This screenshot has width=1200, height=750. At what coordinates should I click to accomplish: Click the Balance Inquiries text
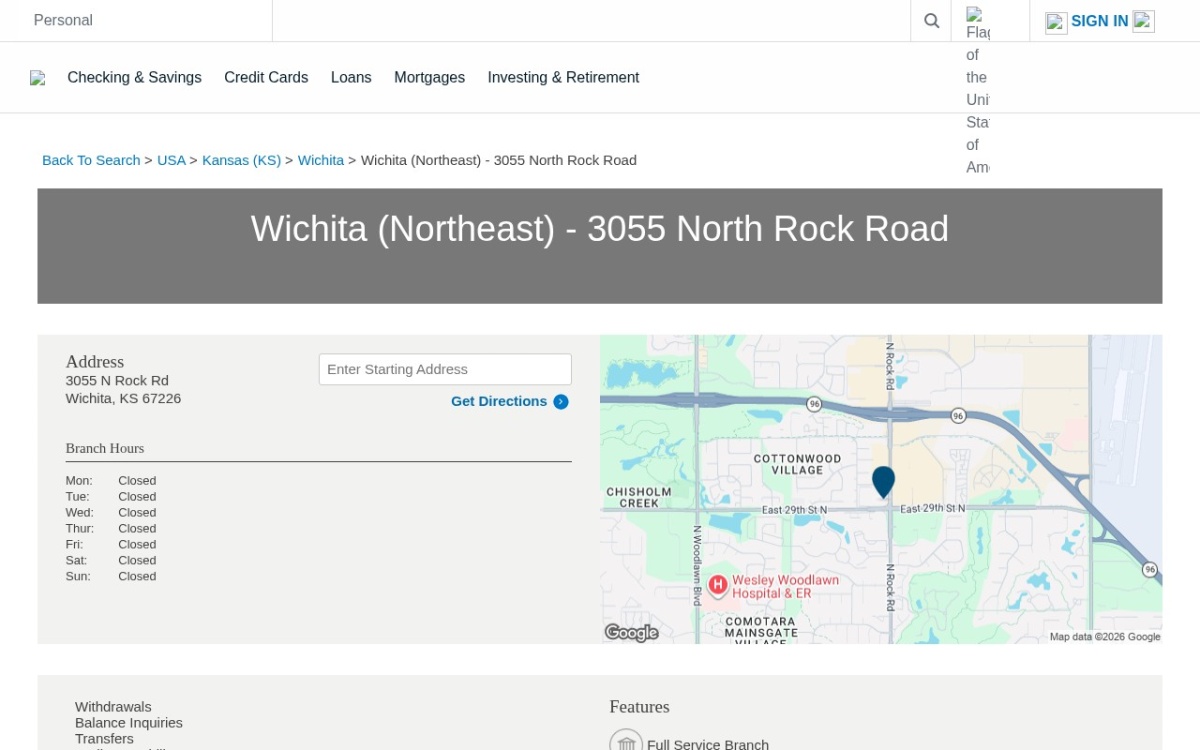point(129,723)
